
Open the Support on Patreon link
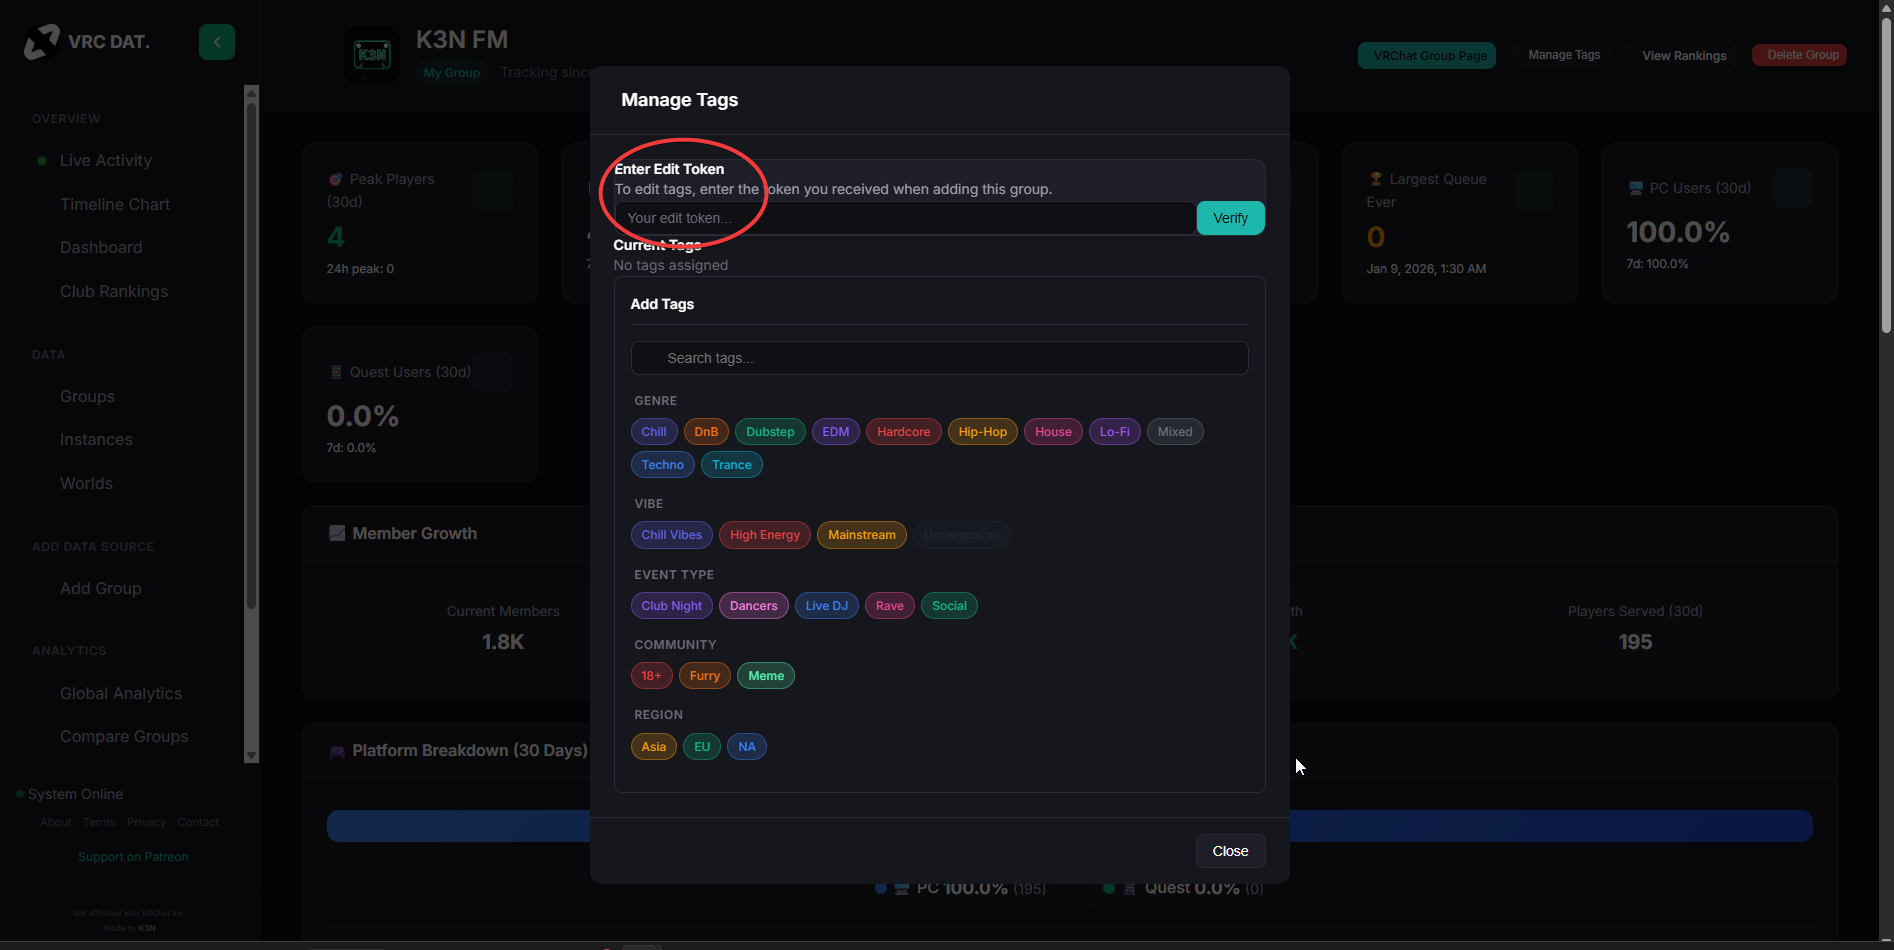pyautogui.click(x=133, y=857)
